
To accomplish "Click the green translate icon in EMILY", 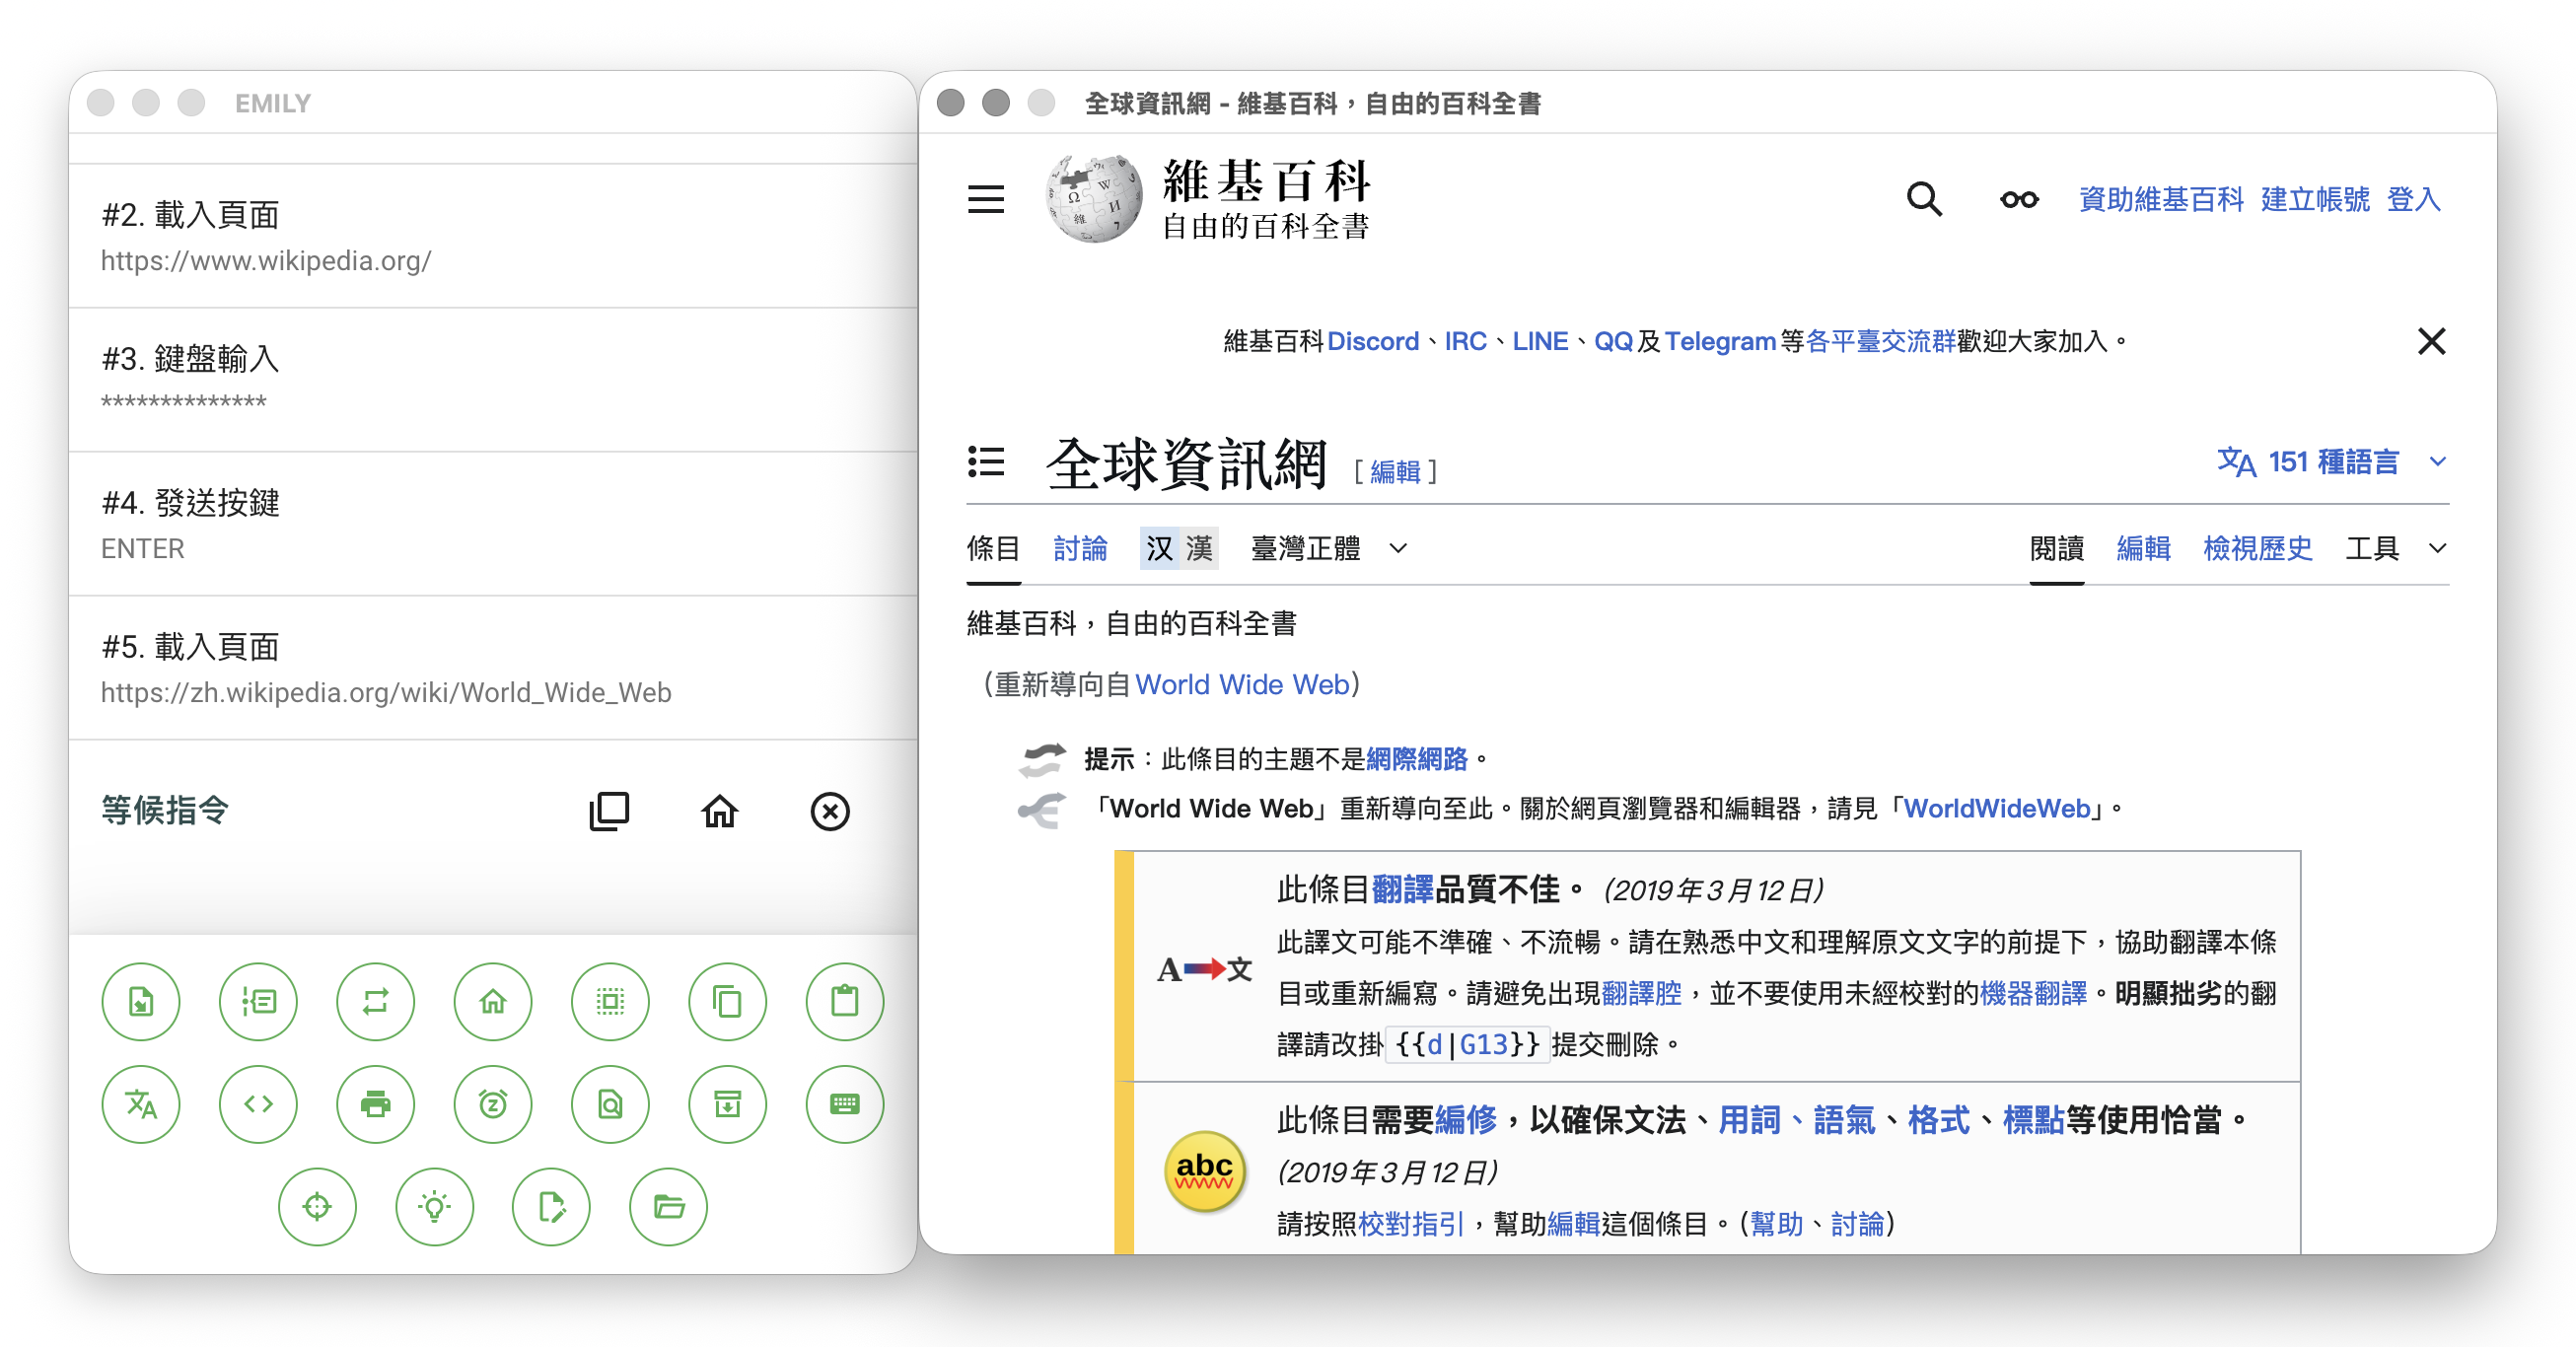I will (141, 1104).
